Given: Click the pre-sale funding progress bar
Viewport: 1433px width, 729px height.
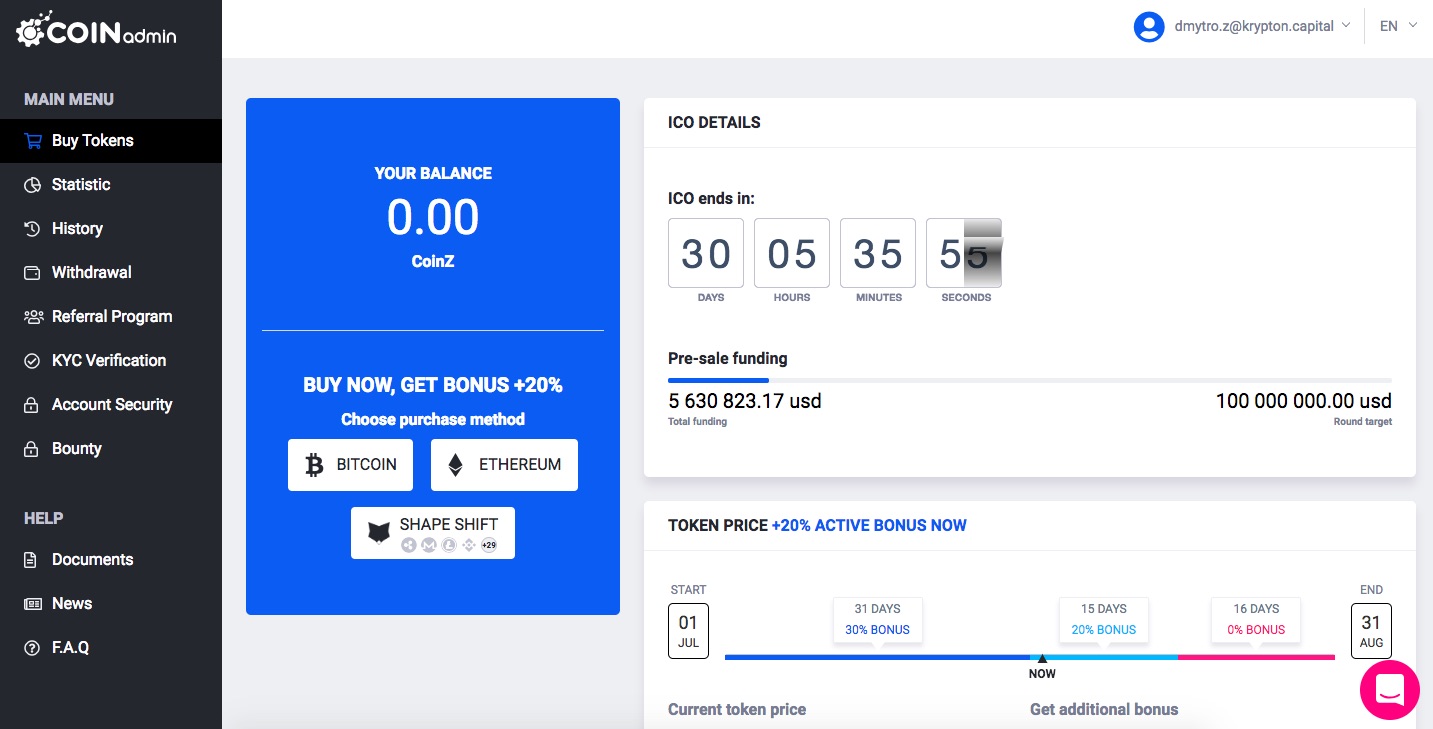Looking at the screenshot, I should click(x=1029, y=380).
